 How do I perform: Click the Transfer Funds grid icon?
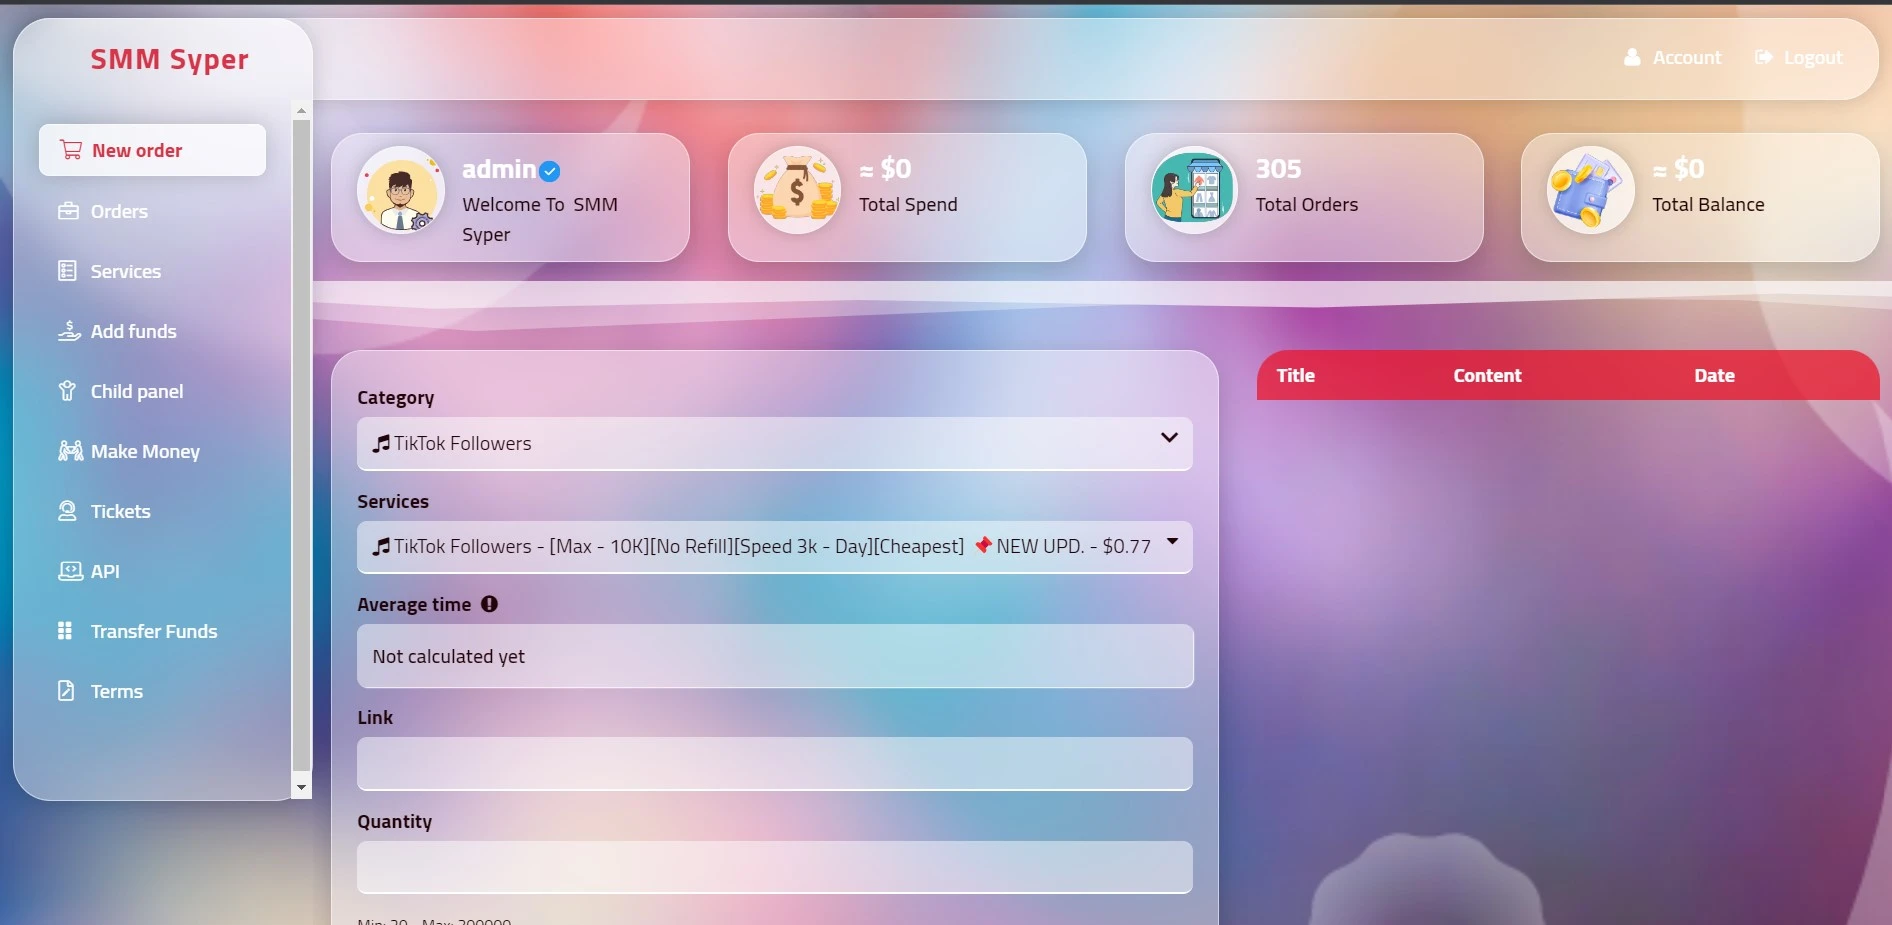point(65,631)
